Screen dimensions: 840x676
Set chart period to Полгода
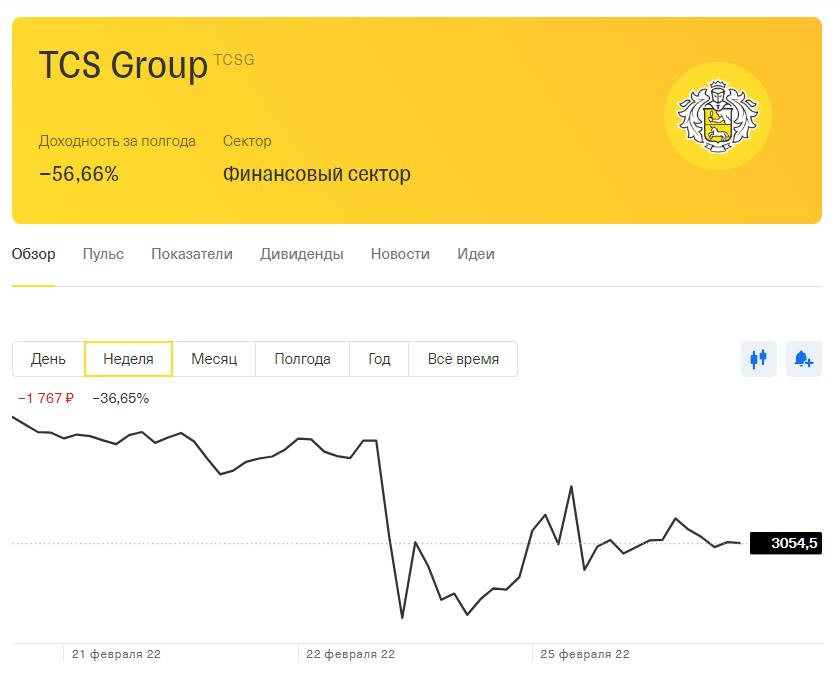pyautogui.click(x=303, y=359)
